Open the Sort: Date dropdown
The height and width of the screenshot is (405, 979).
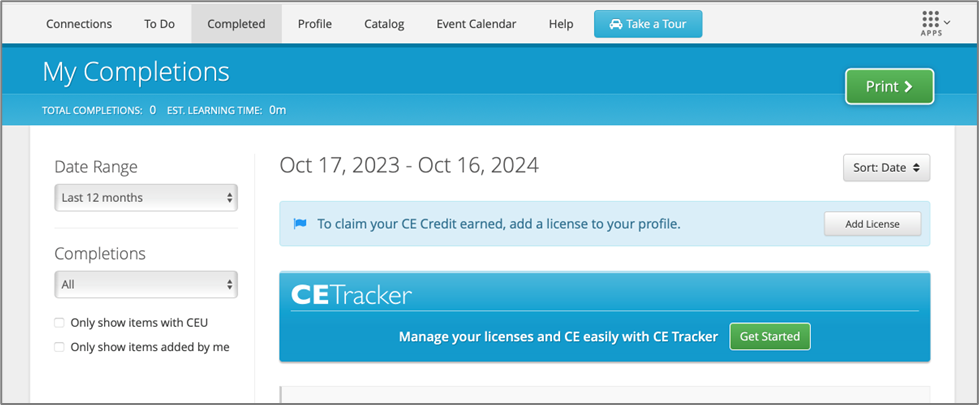886,168
